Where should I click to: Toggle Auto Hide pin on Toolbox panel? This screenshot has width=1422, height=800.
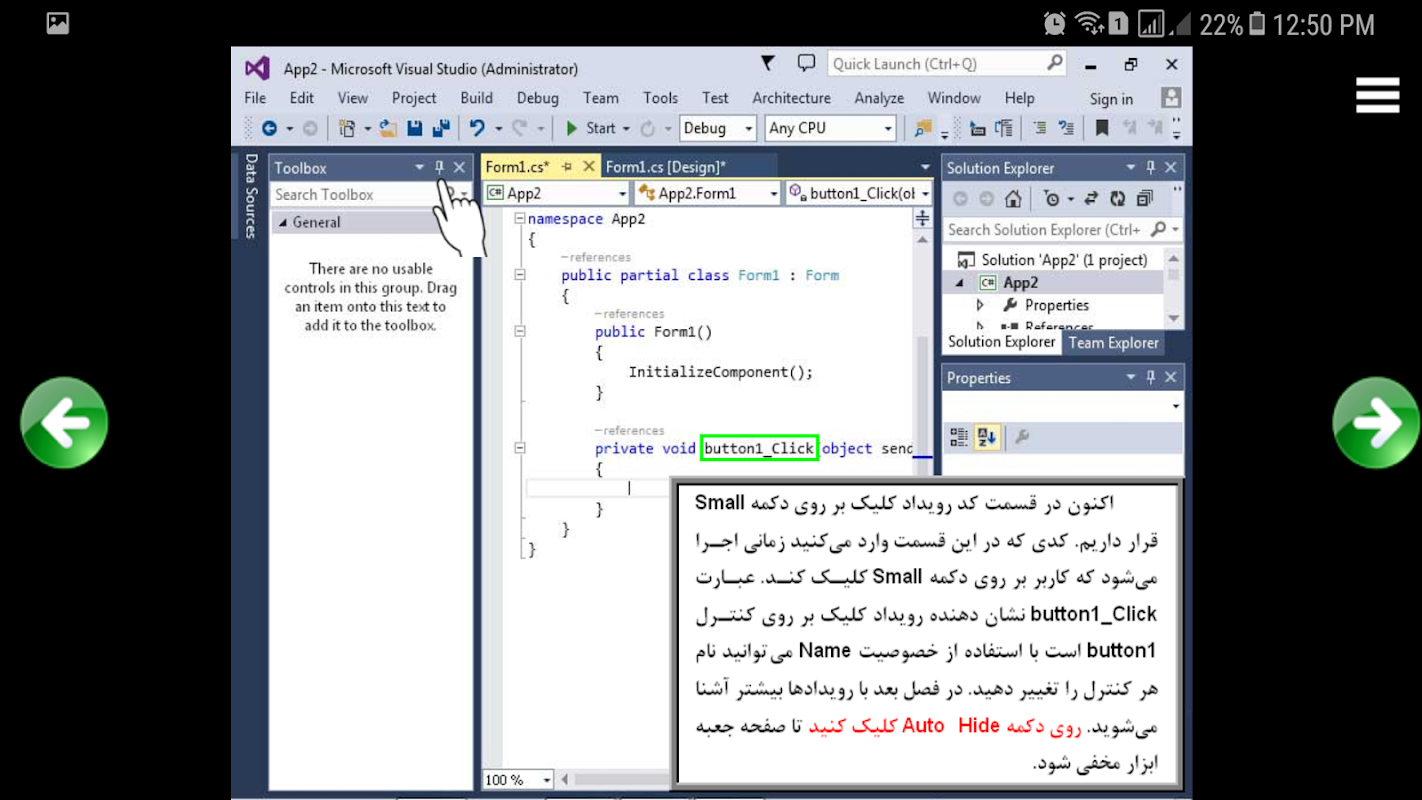tap(439, 168)
